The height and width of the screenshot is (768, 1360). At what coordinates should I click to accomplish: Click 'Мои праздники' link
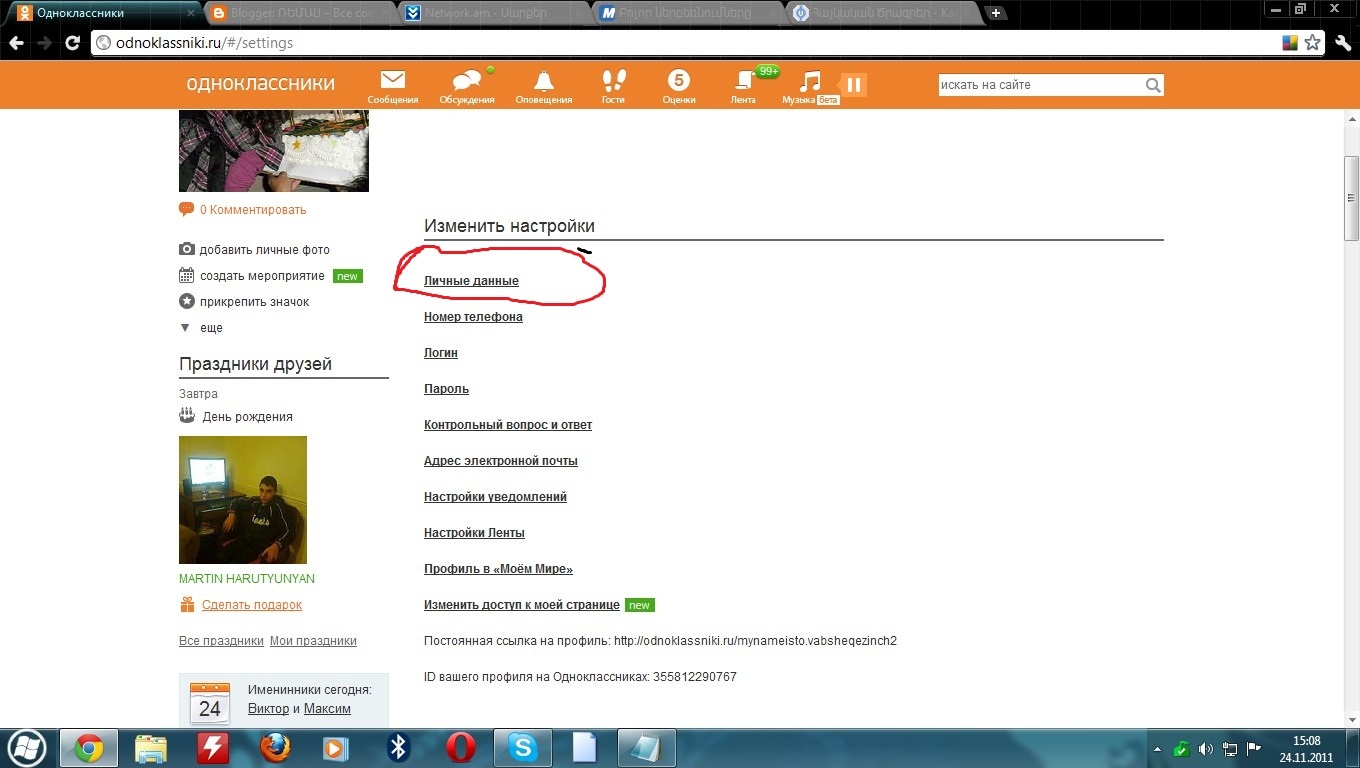tap(313, 641)
